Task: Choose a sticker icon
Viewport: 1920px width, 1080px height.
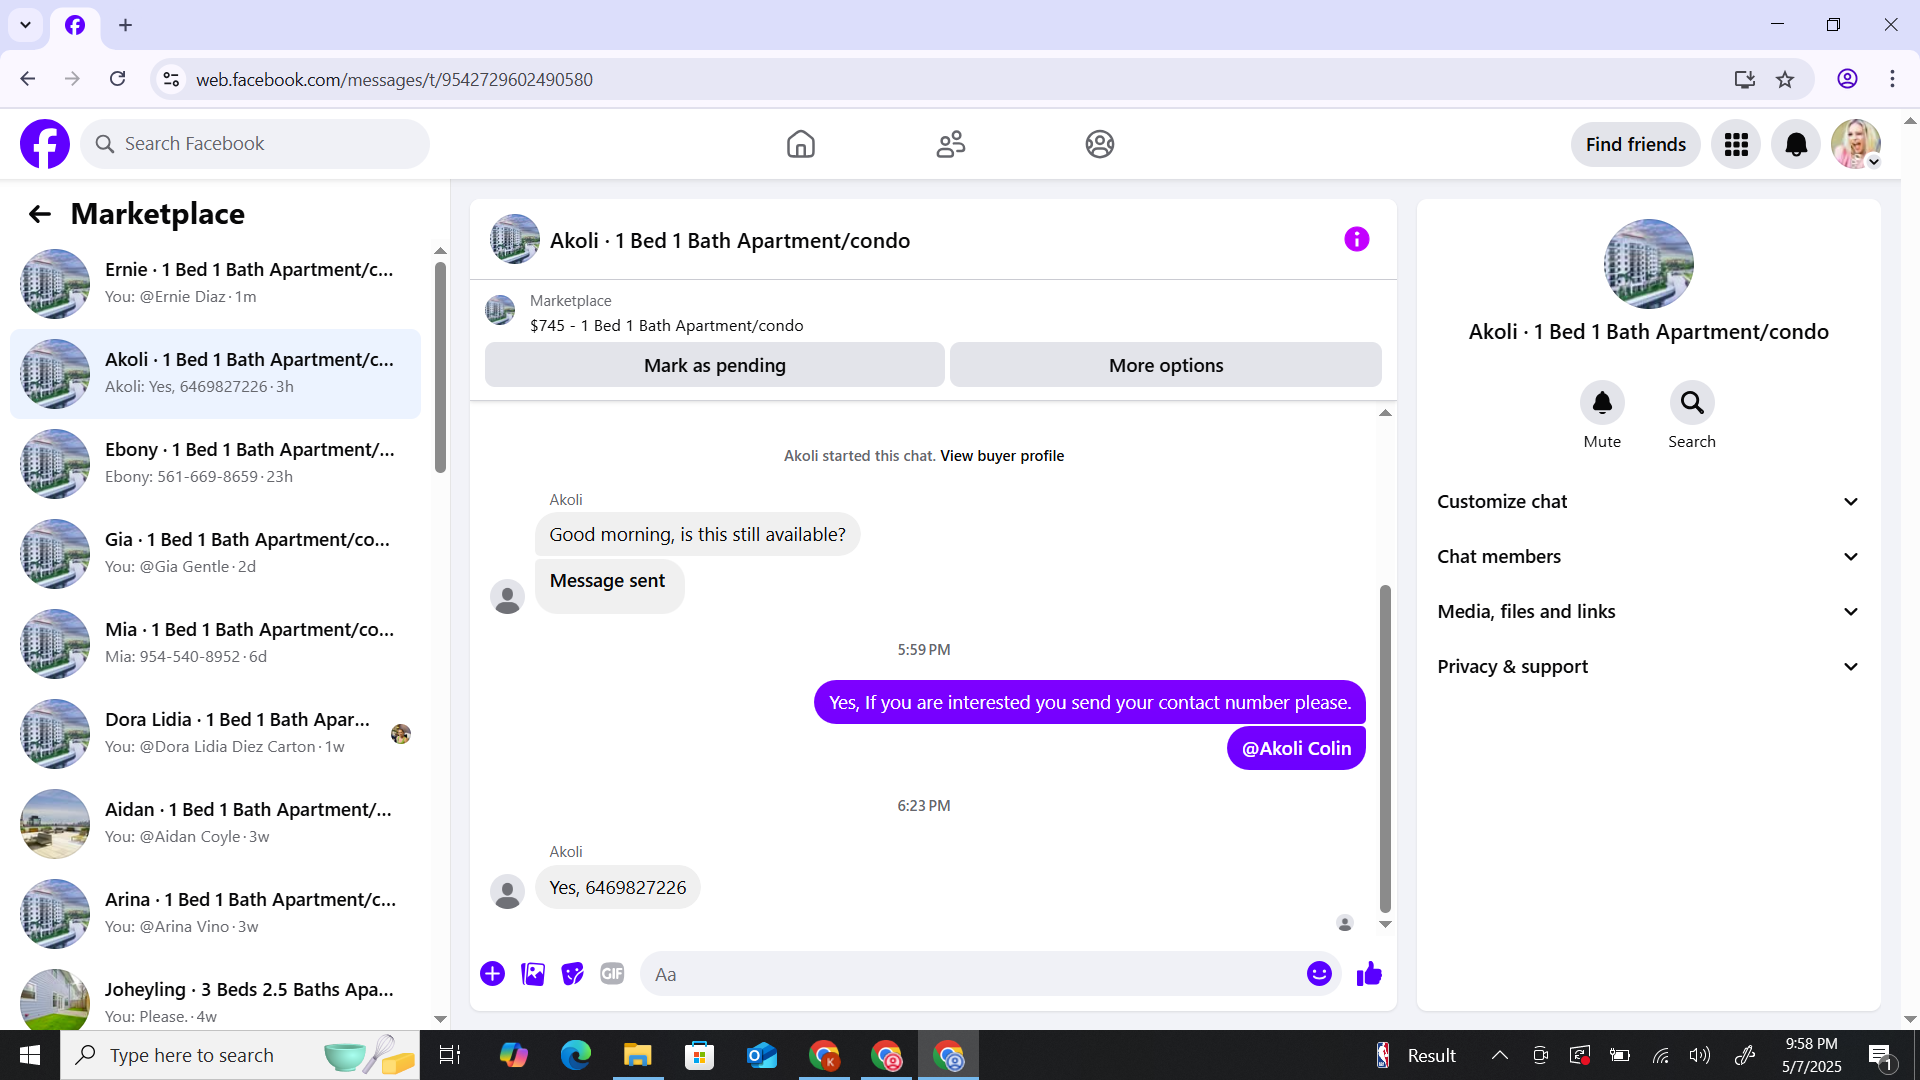Action: 572,974
